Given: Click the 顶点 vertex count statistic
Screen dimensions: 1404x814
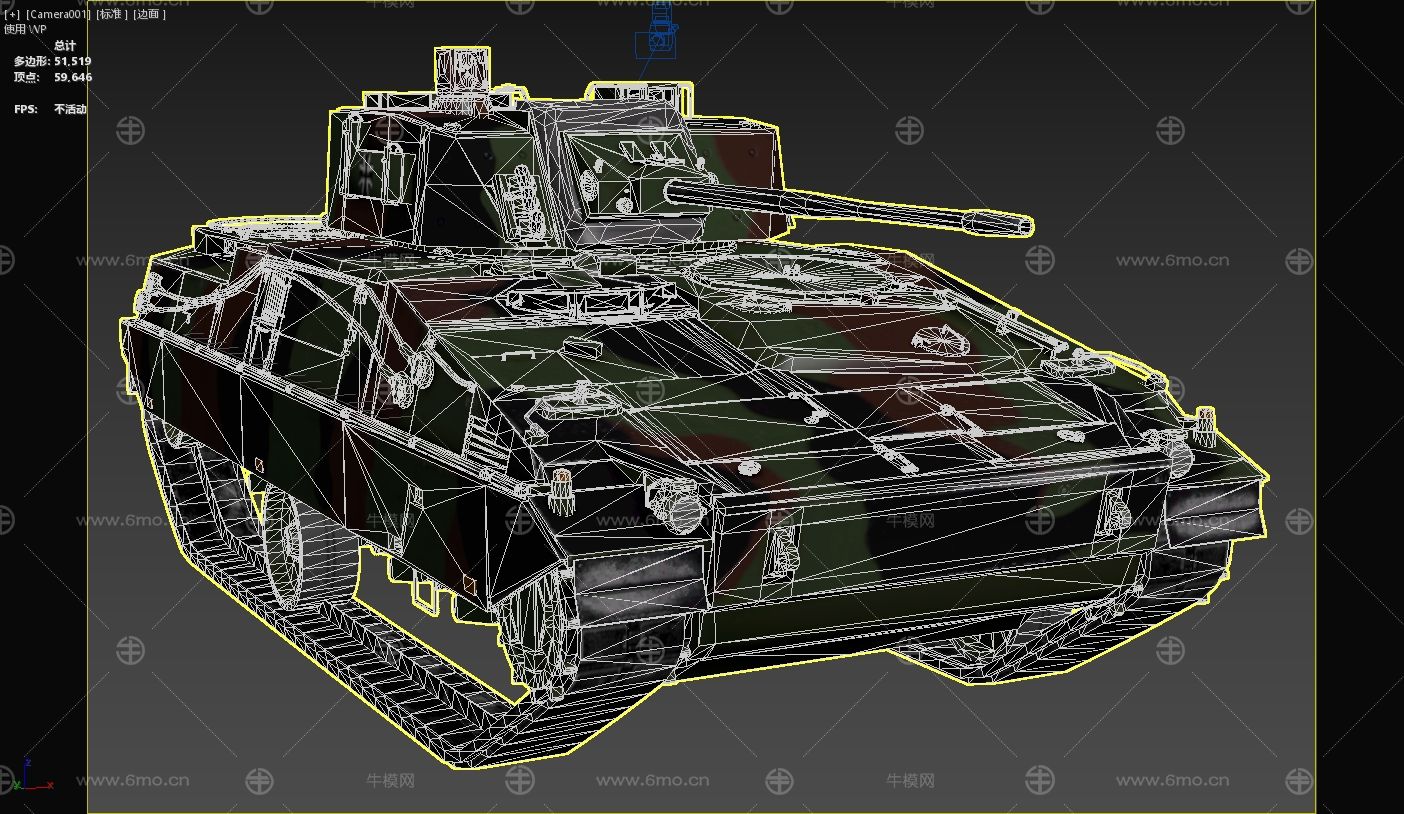Looking at the screenshot, I should click(x=52, y=77).
